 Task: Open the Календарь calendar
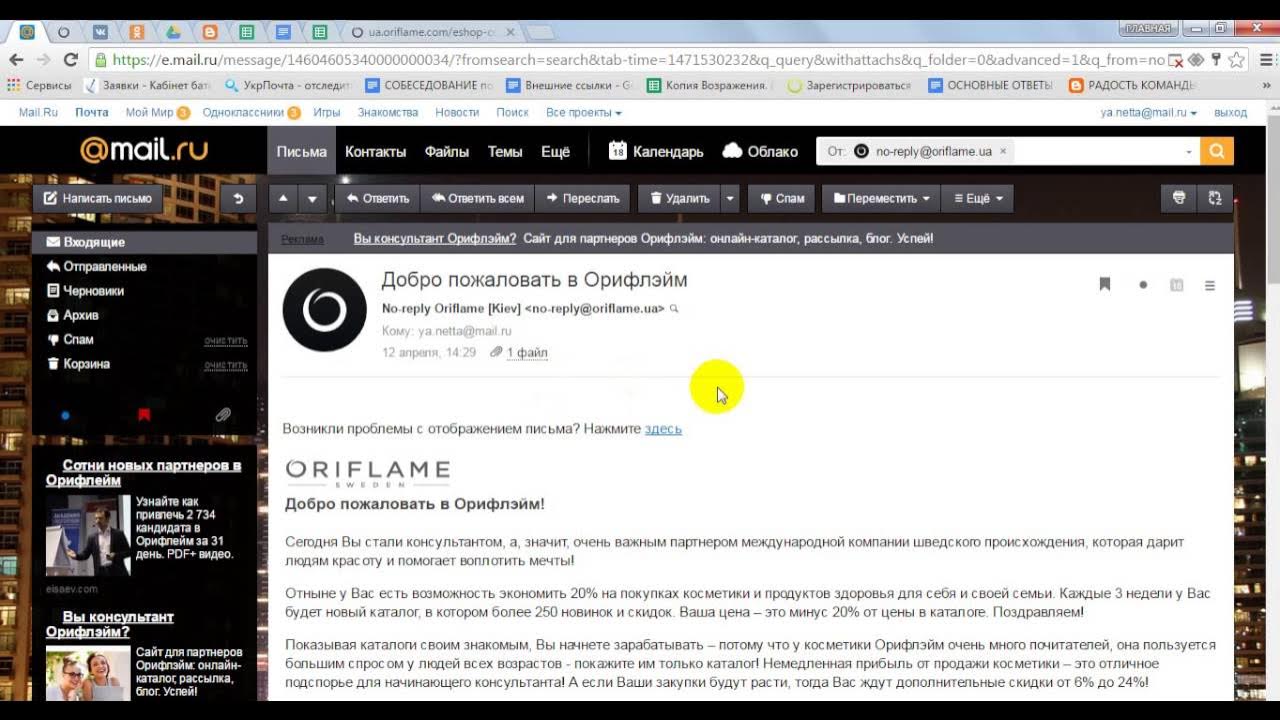tap(656, 151)
